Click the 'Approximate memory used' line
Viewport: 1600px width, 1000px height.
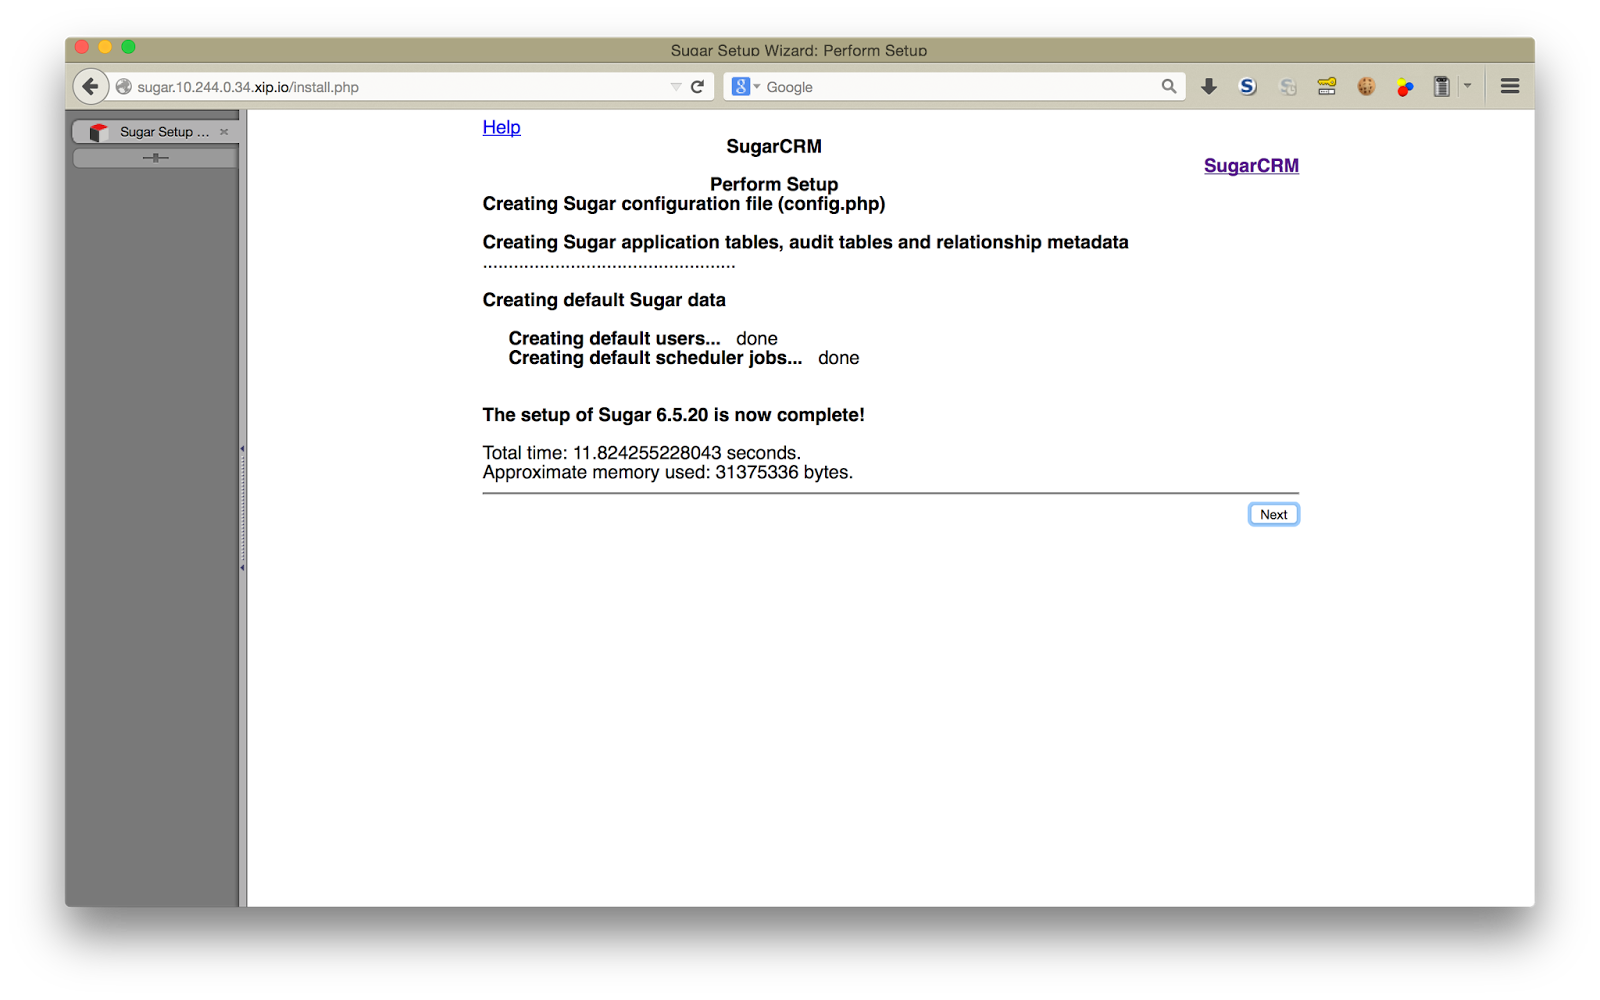(668, 472)
